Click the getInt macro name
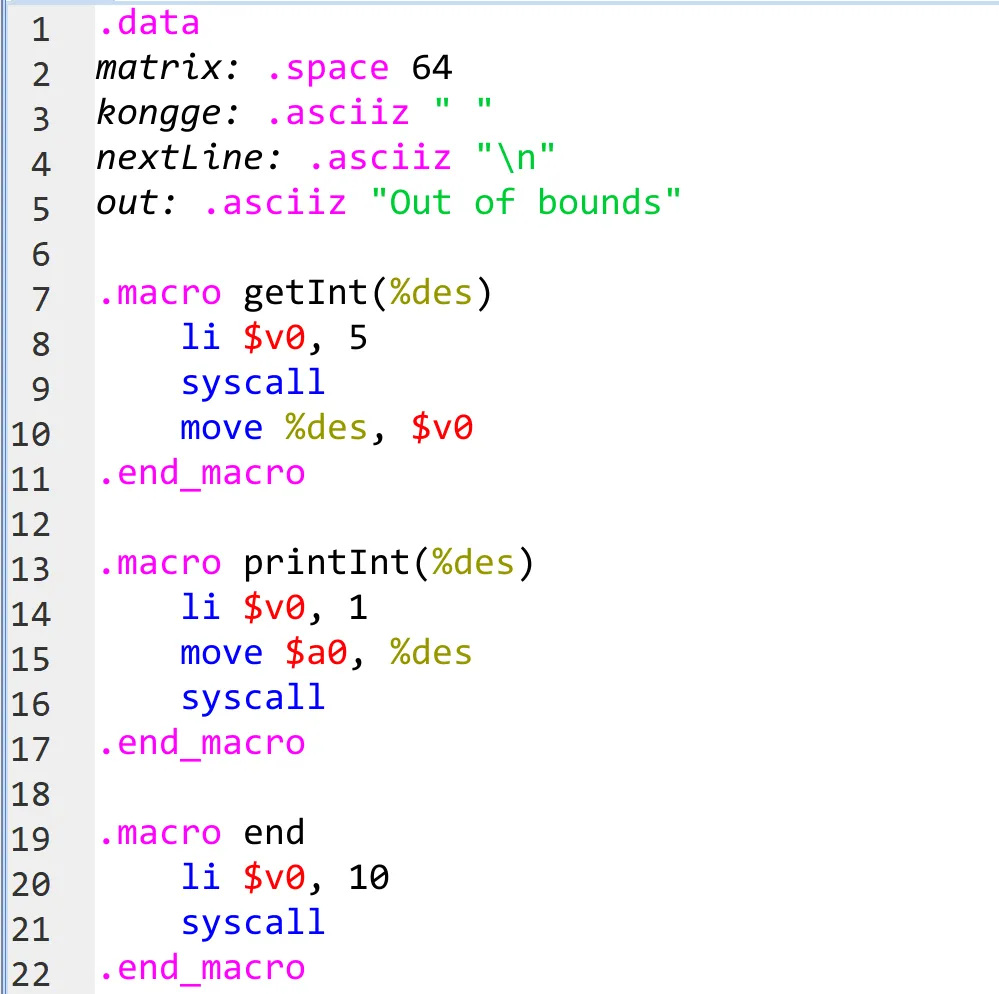The image size is (999, 994). tap(304, 293)
